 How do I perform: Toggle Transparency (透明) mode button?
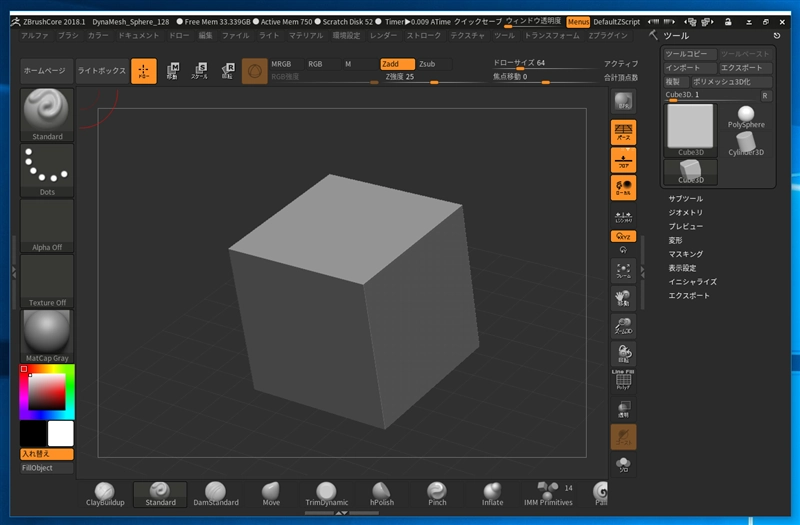point(623,409)
